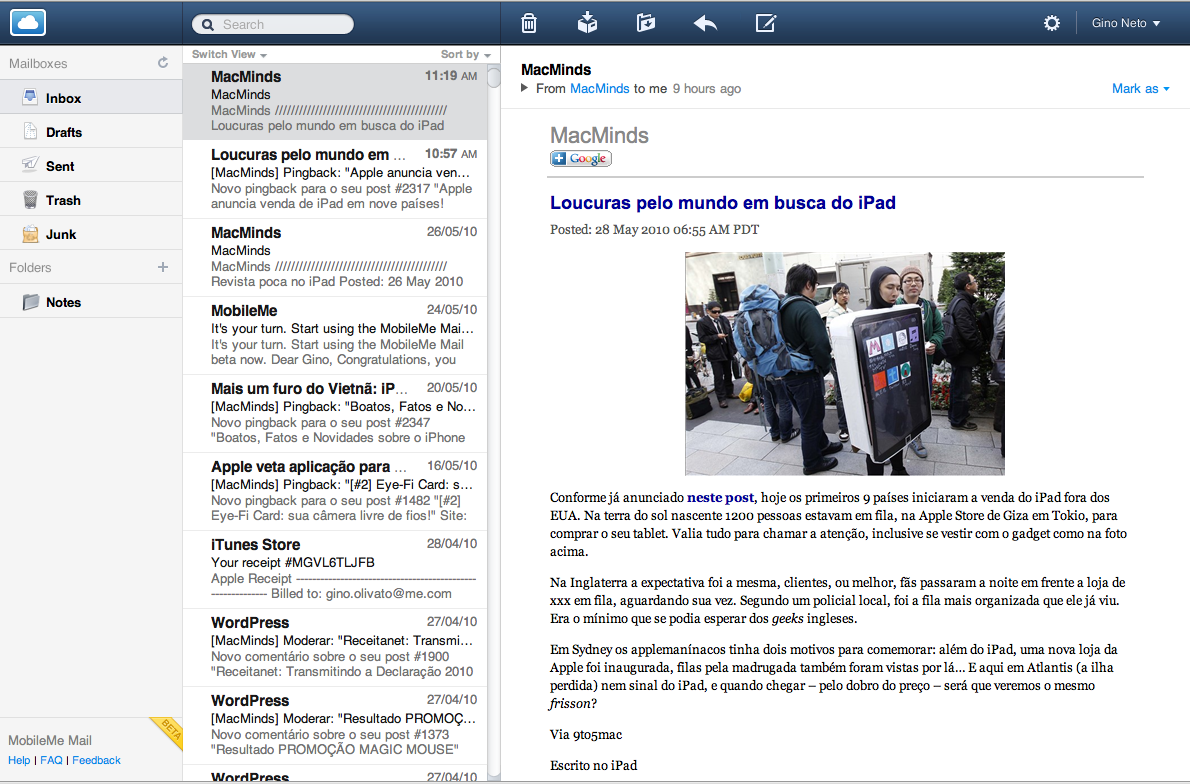Open the Mark as dropdown
The image size is (1190, 784).
(1141, 89)
